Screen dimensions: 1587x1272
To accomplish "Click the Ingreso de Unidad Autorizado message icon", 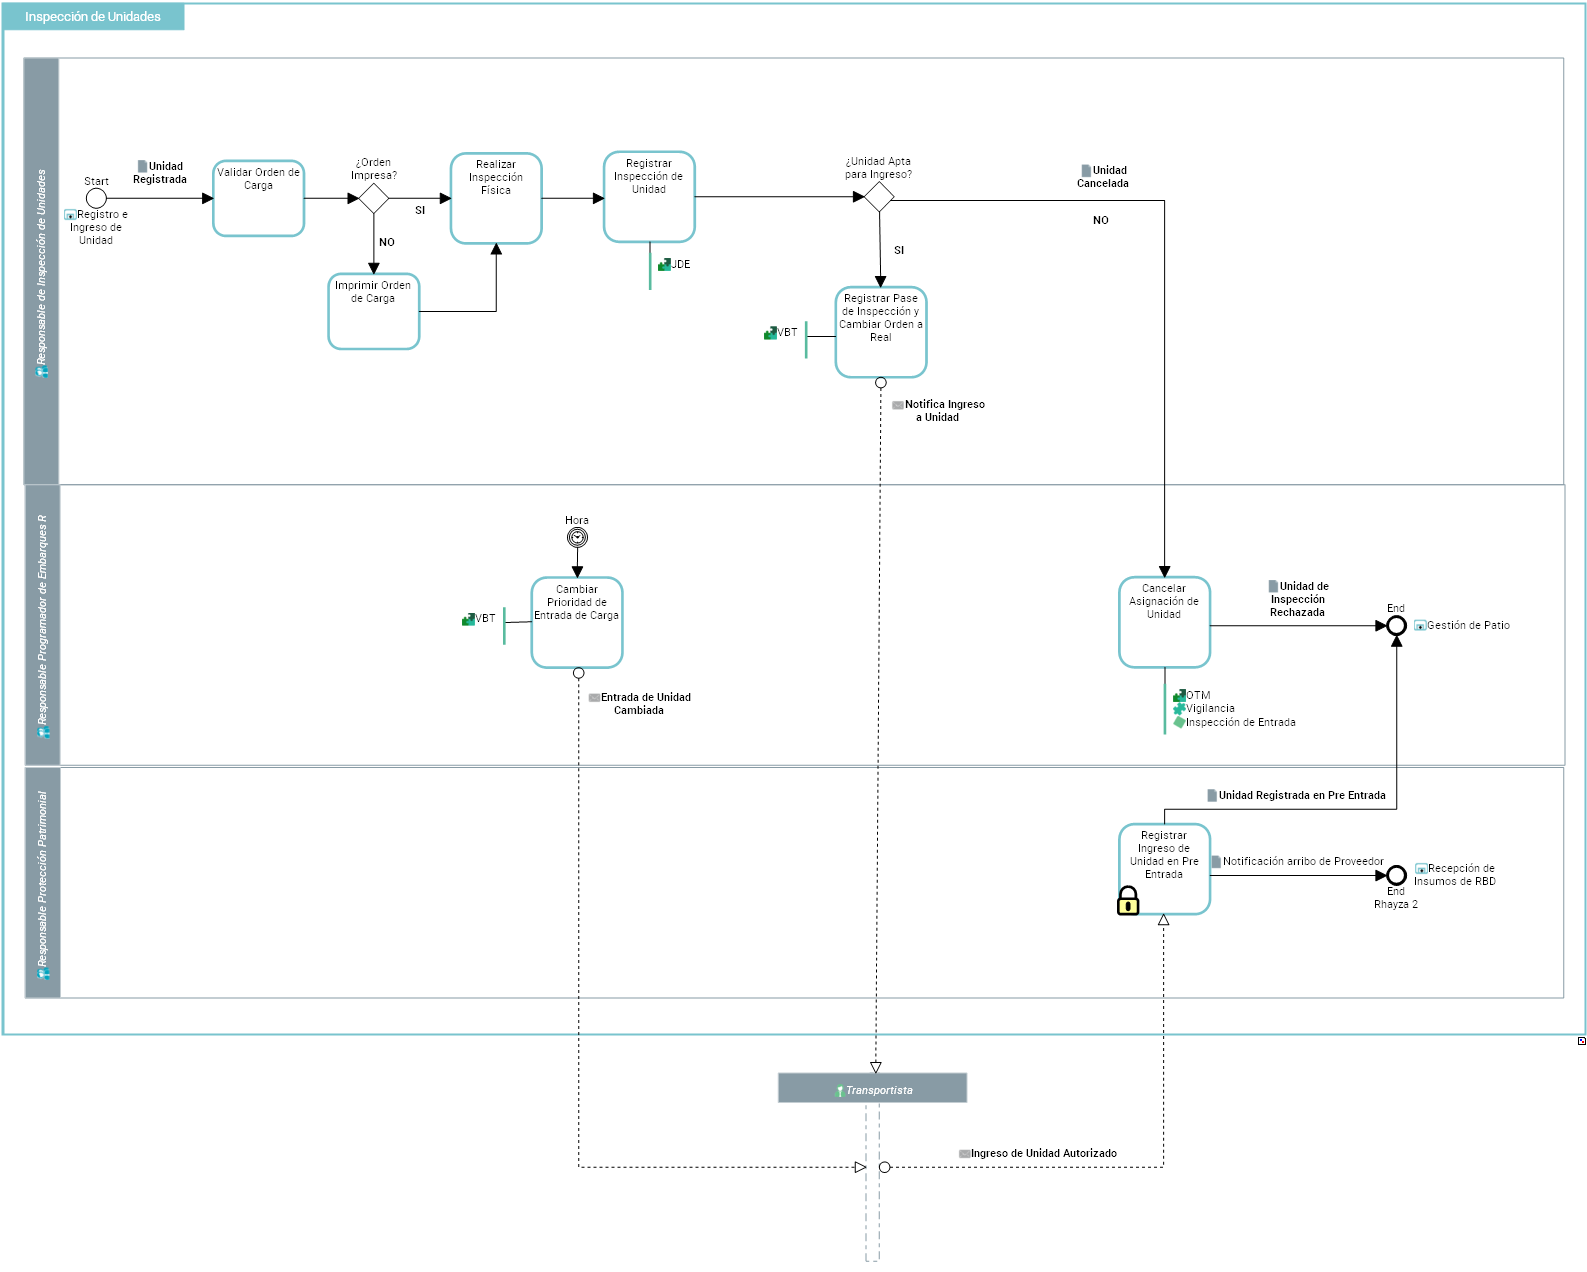I will (x=964, y=1154).
